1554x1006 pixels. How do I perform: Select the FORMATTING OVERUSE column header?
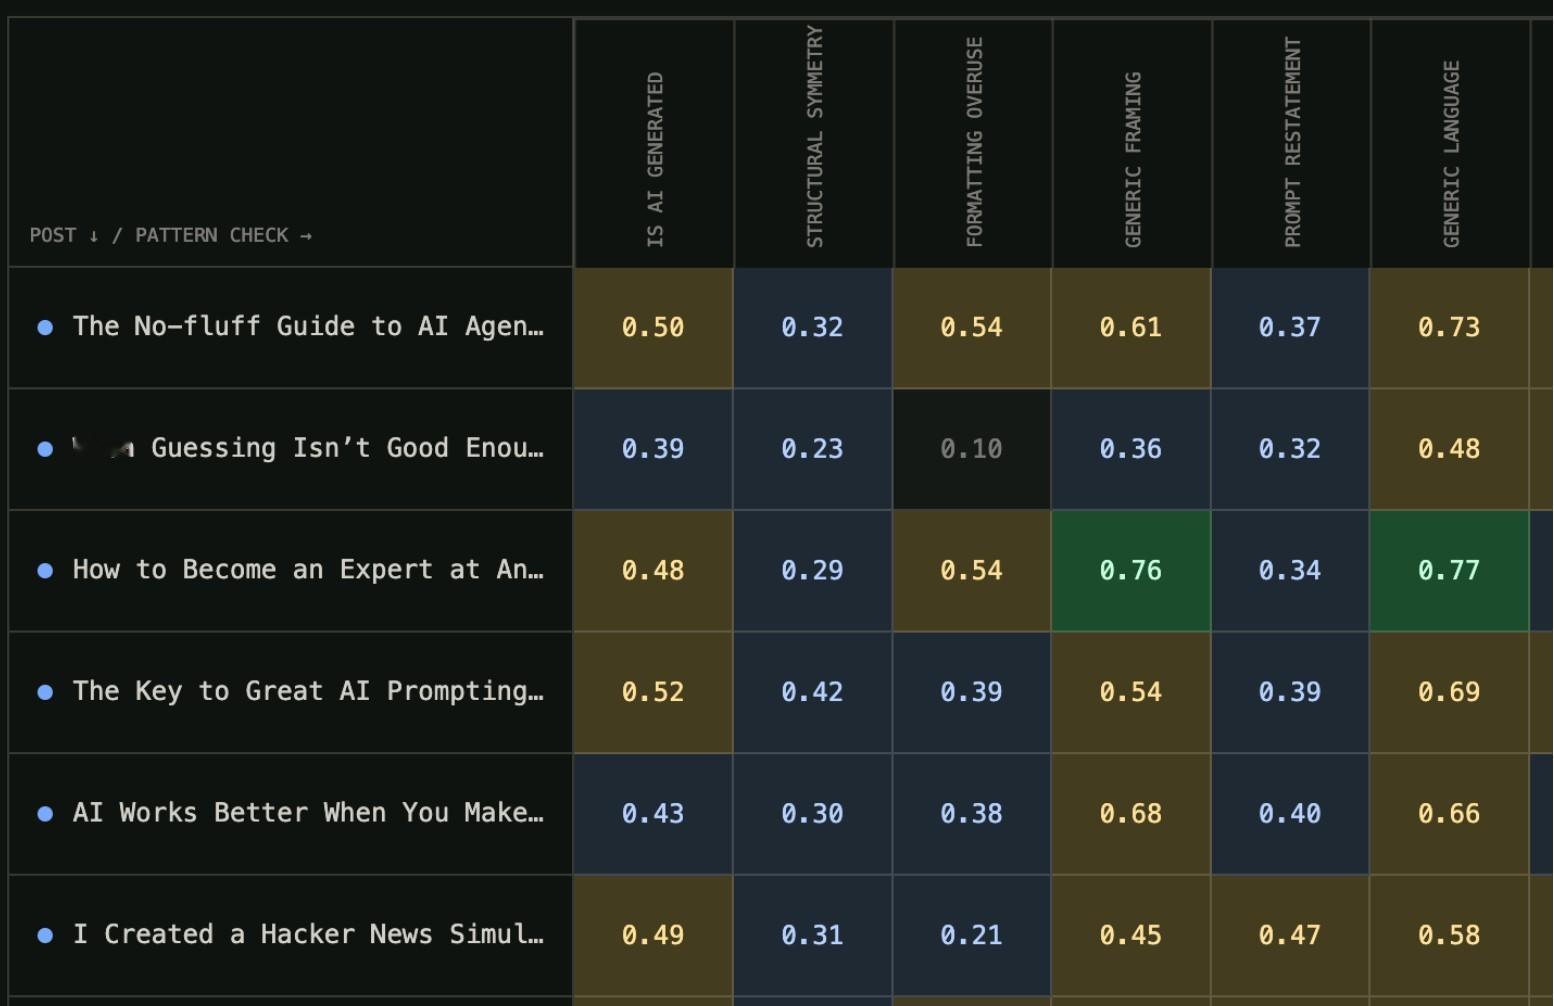coord(974,142)
